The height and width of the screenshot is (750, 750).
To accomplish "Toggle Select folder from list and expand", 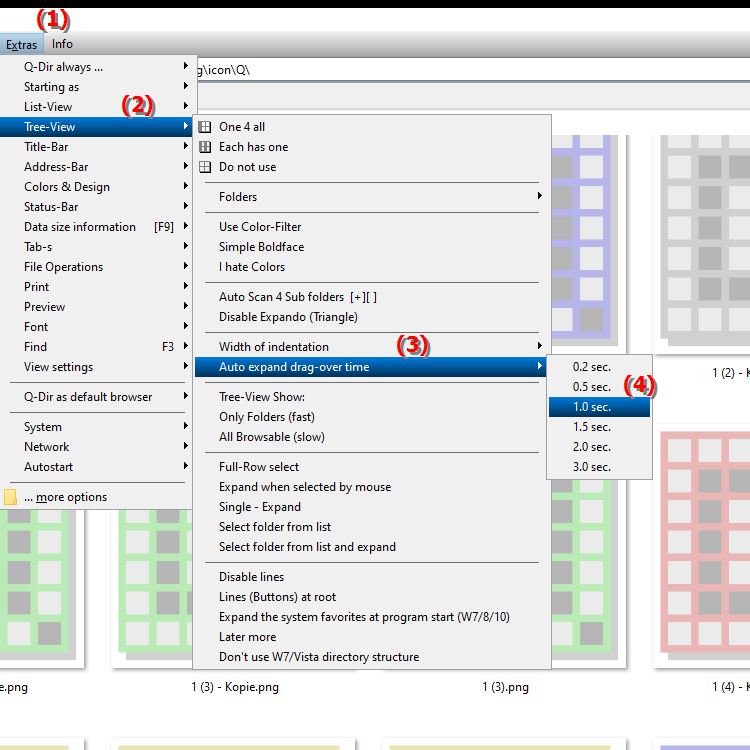I will (372, 547).
